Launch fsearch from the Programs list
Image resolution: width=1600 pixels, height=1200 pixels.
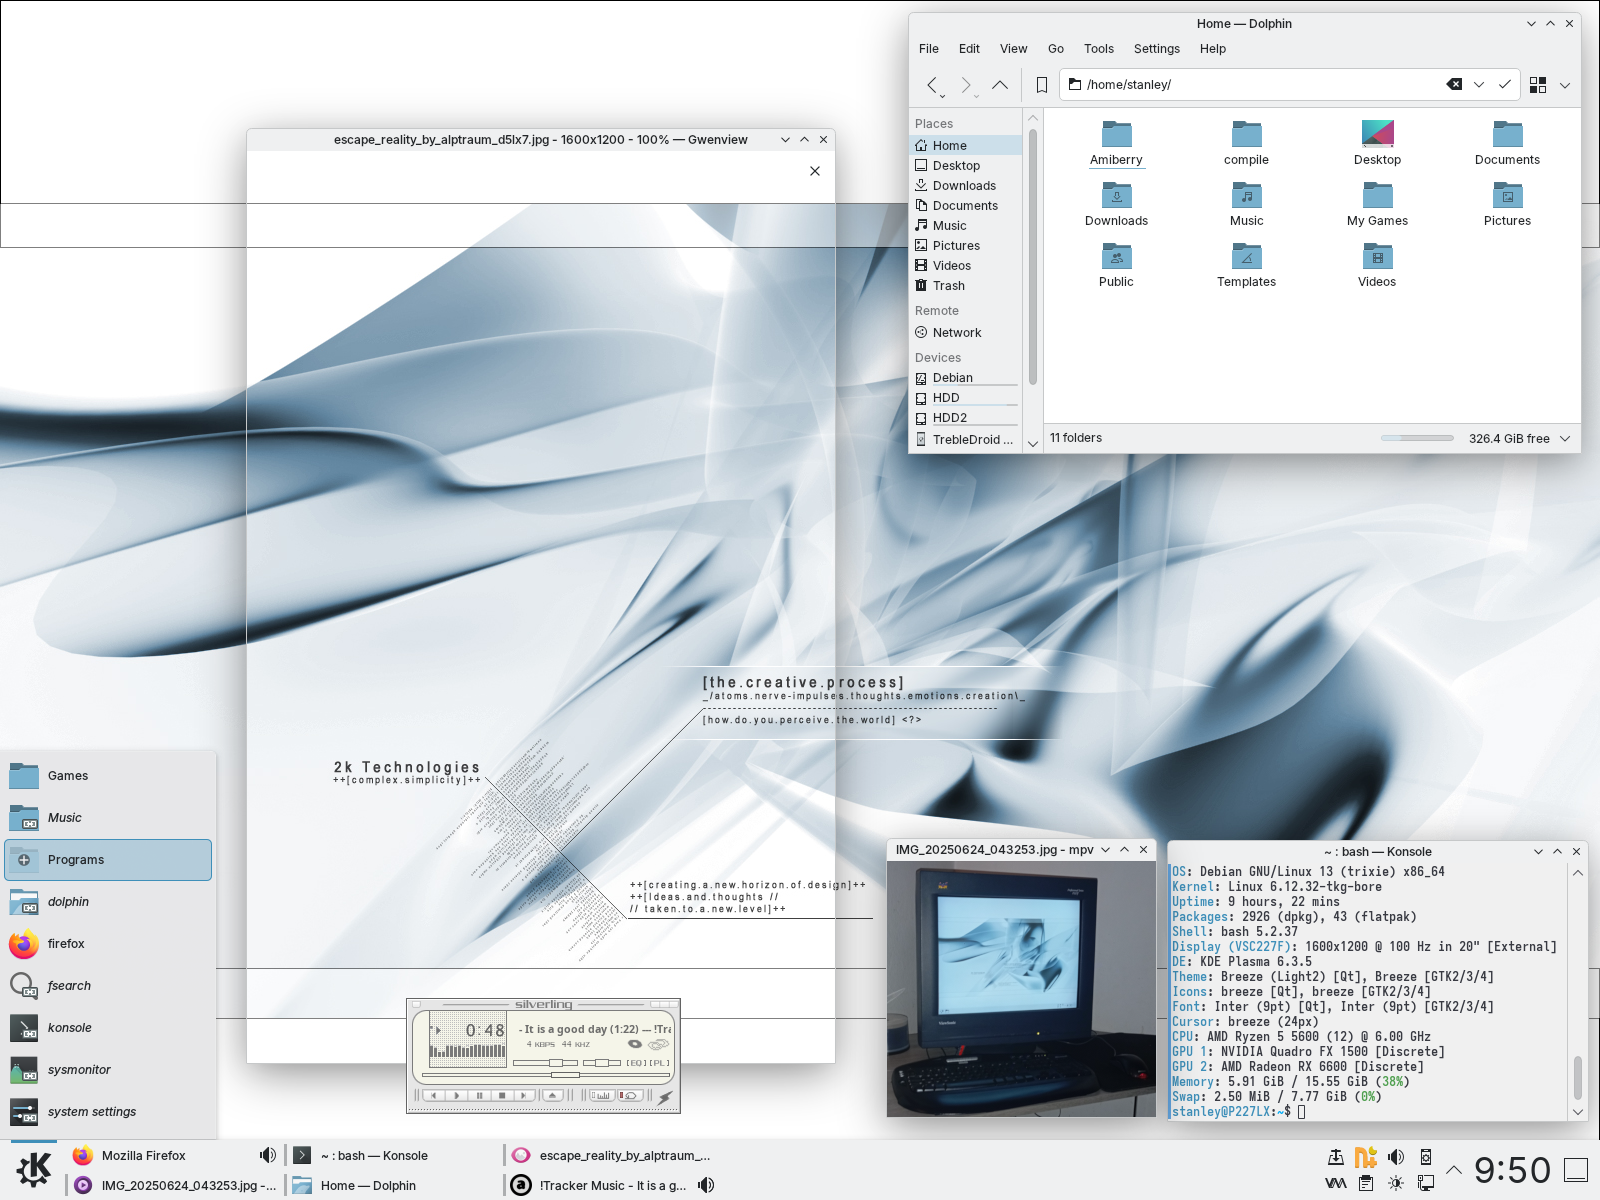(108, 986)
